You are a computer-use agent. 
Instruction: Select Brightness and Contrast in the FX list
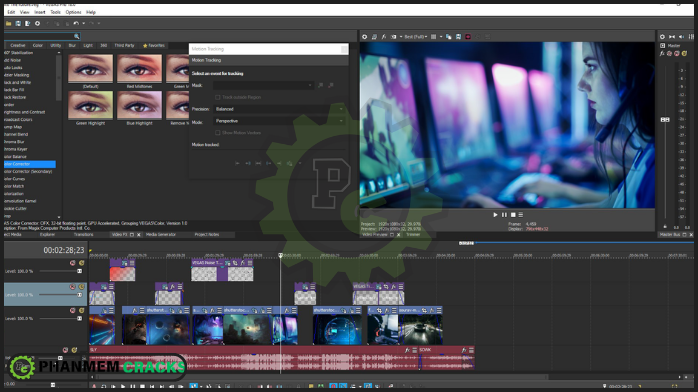coord(24,112)
